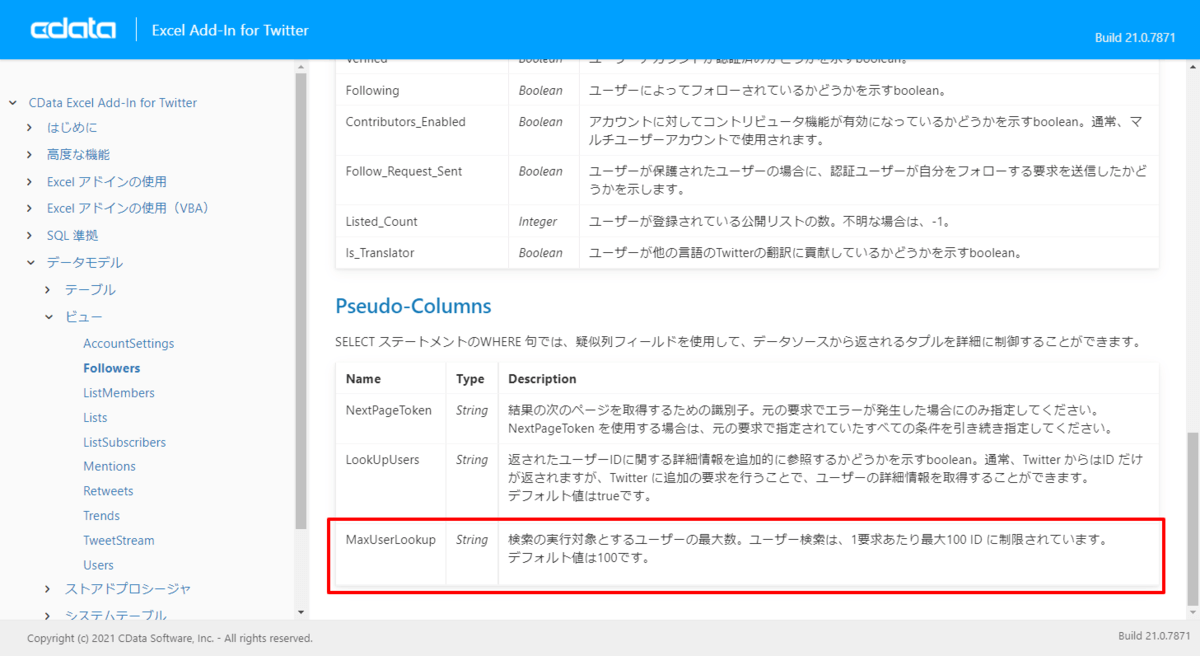Open the Lists view page
This screenshot has height=656, width=1200.
coord(95,418)
